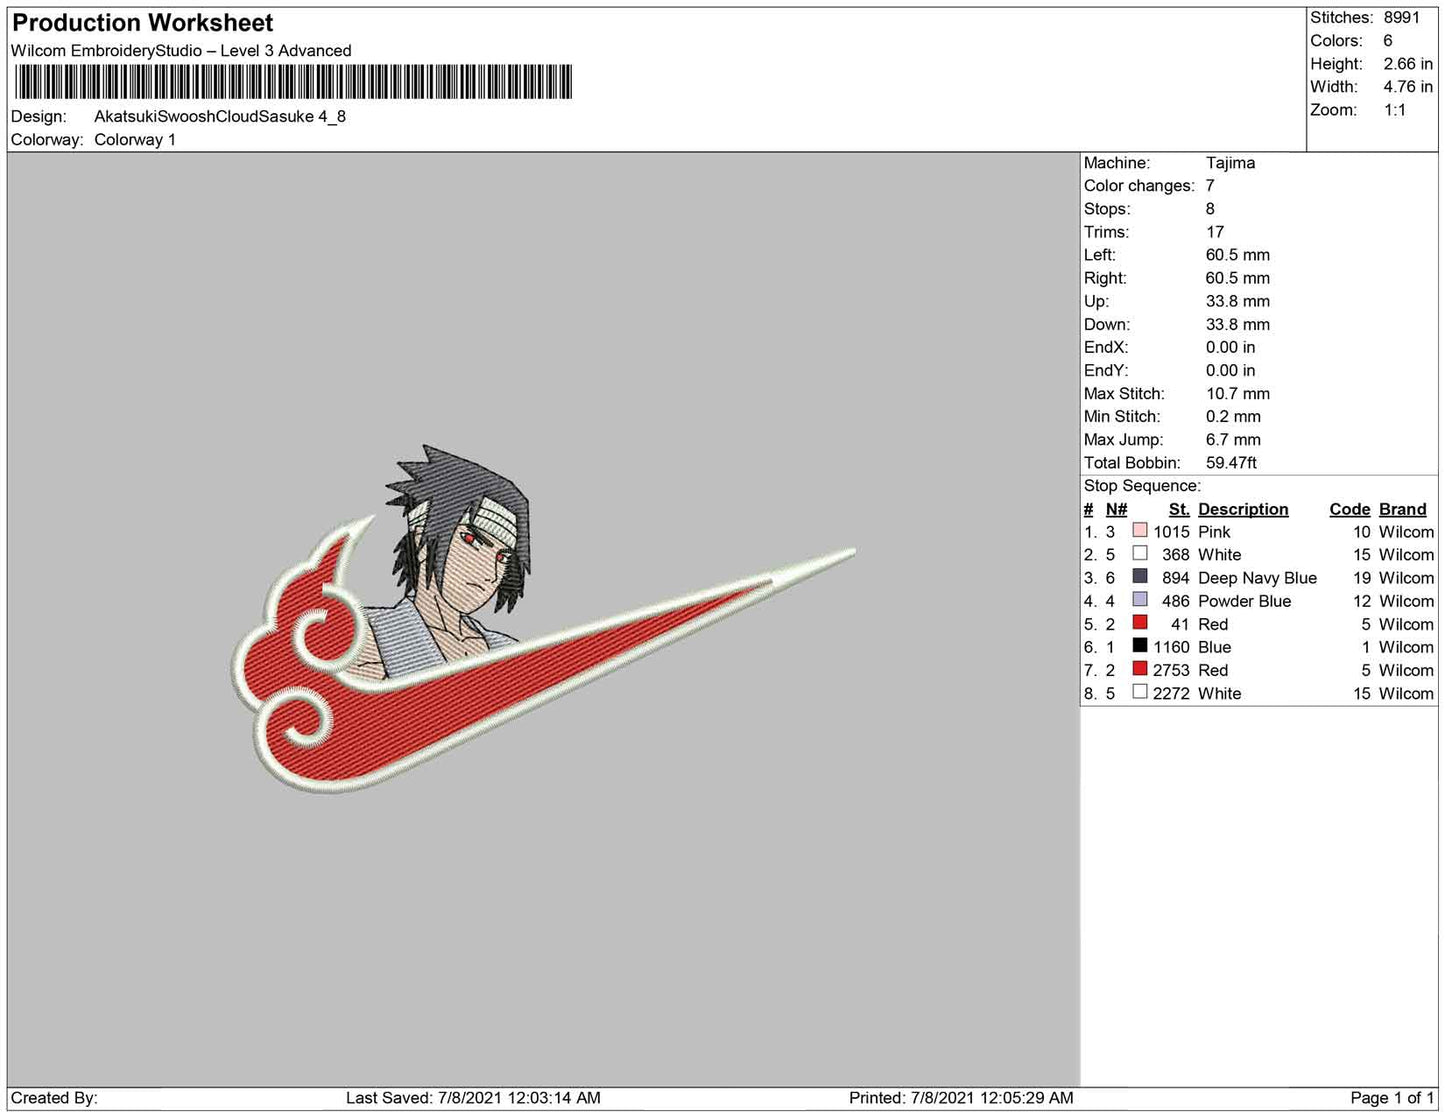Click the red Akatsuki cloud in the design
Image resolution: width=1445 pixels, height=1112 pixels.
coord(300,660)
